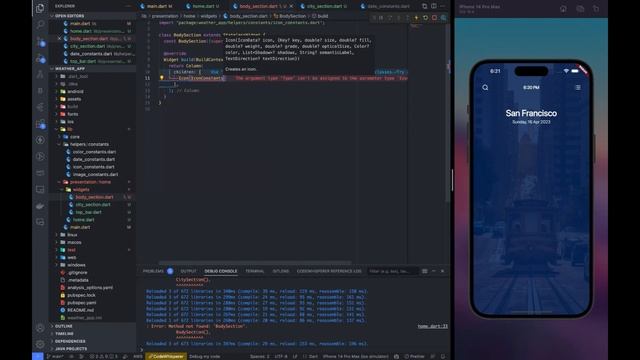Open the TERMINAL panel tab
This screenshot has width=640, height=360.
[255, 271]
